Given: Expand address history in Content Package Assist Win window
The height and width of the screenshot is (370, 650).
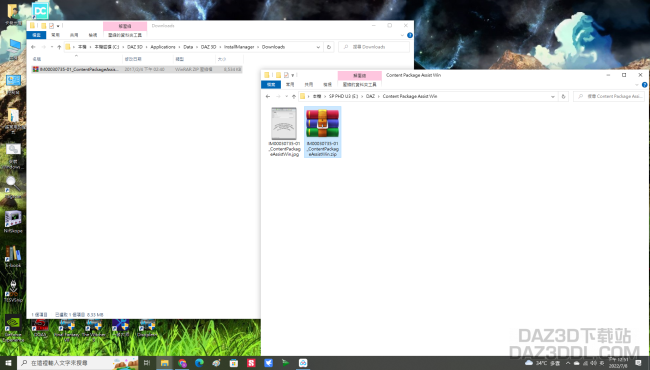Looking at the screenshot, I should point(553,97).
